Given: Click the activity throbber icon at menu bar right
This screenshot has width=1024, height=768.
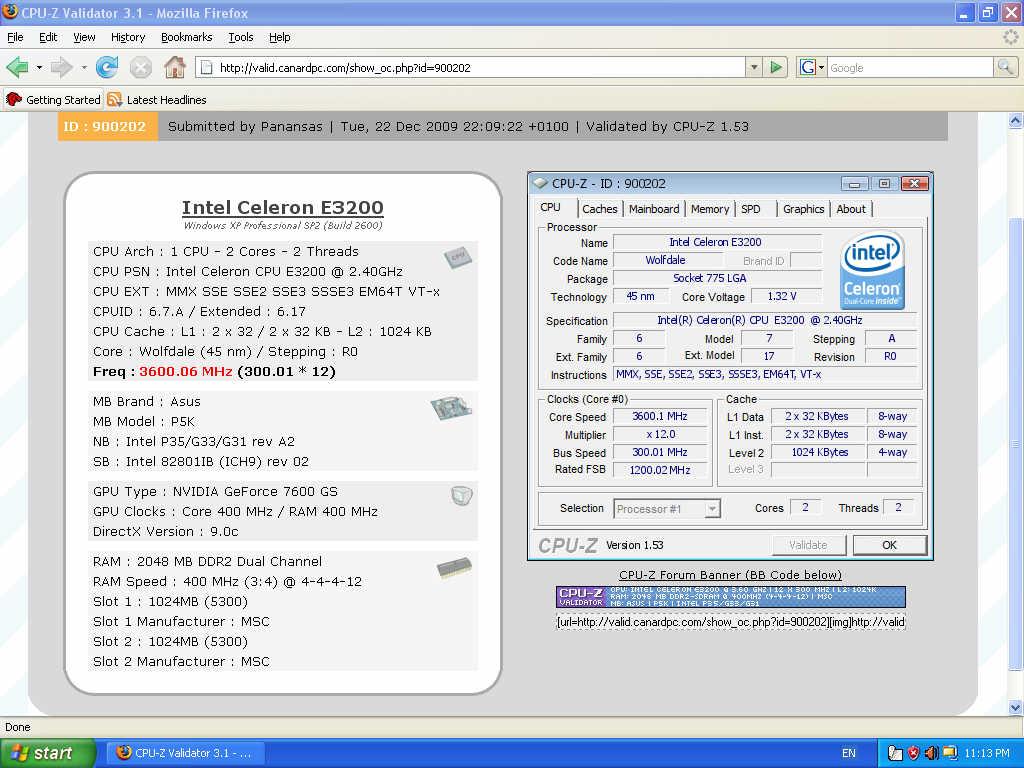Looking at the screenshot, I should tap(1011, 37).
